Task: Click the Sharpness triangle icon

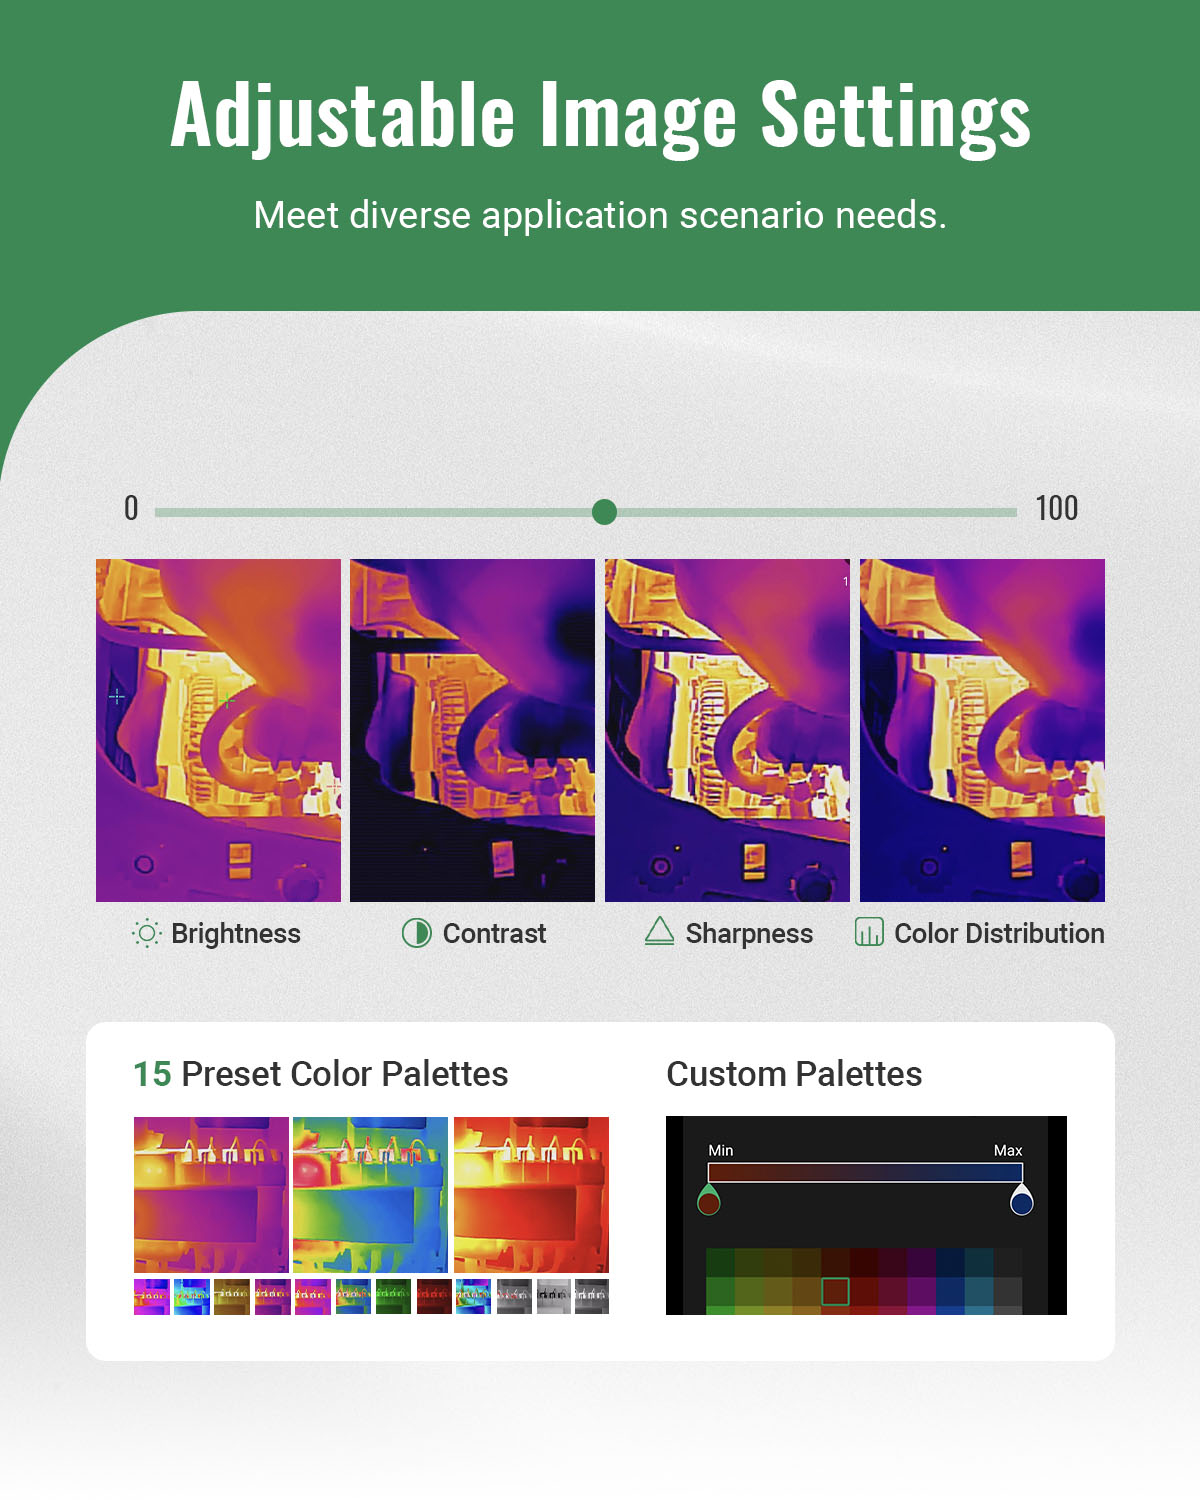Action: [659, 931]
